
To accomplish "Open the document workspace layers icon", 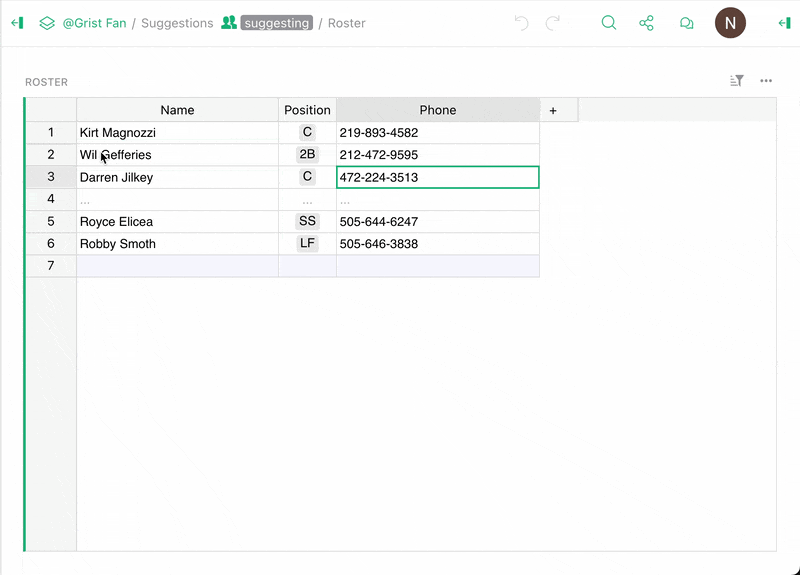I will (x=47, y=23).
